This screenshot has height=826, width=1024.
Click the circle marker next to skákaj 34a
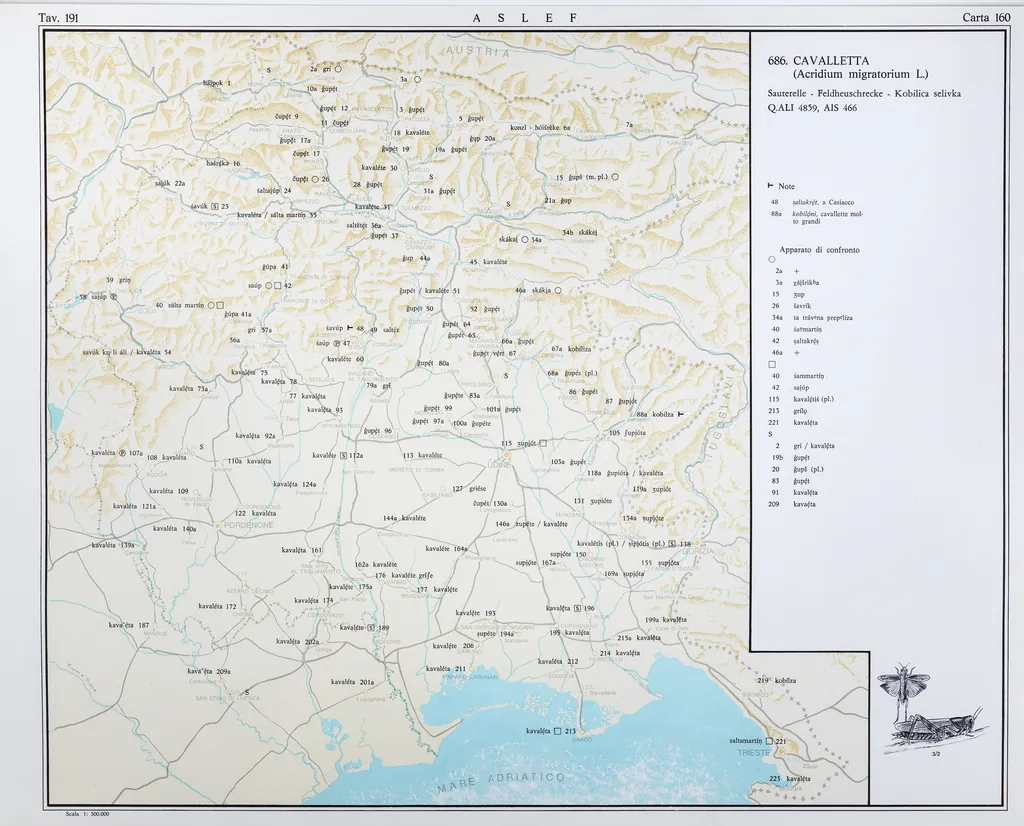(524, 240)
